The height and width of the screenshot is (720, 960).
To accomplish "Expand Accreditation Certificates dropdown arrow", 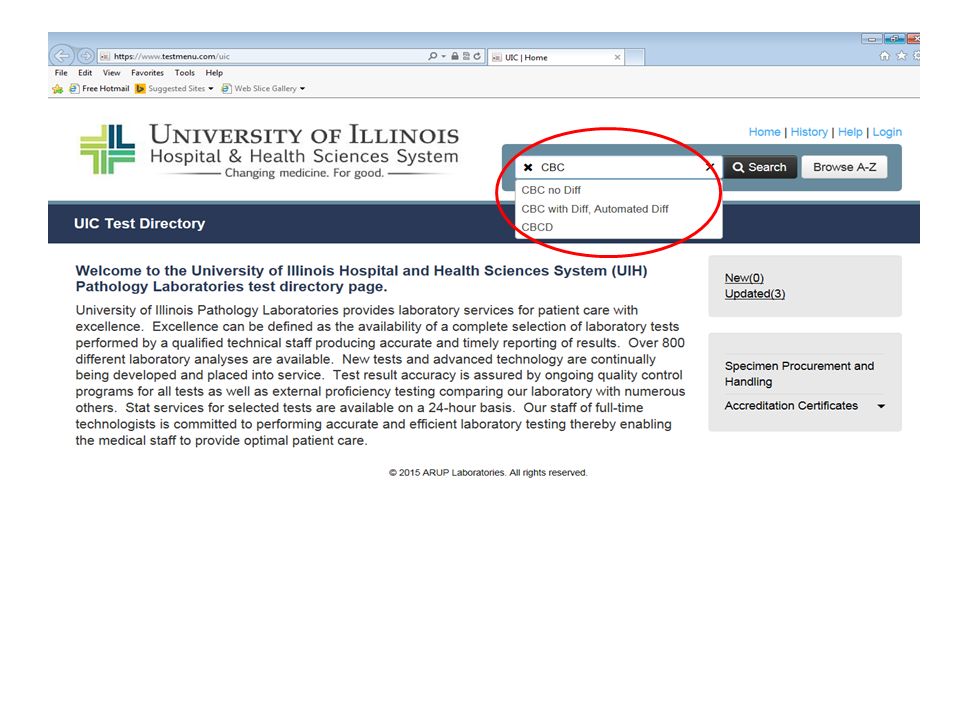I will coord(881,406).
